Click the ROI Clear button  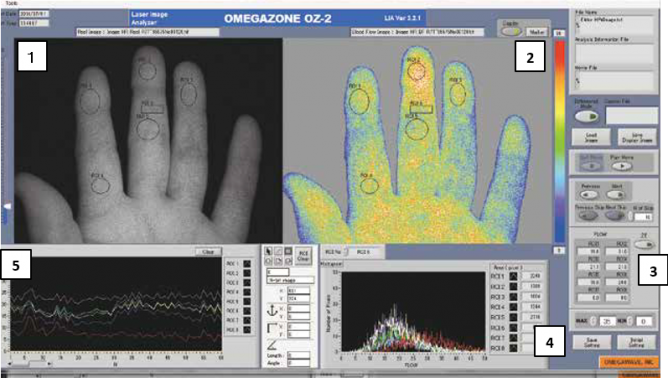pyautogui.click(x=303, y=256)
